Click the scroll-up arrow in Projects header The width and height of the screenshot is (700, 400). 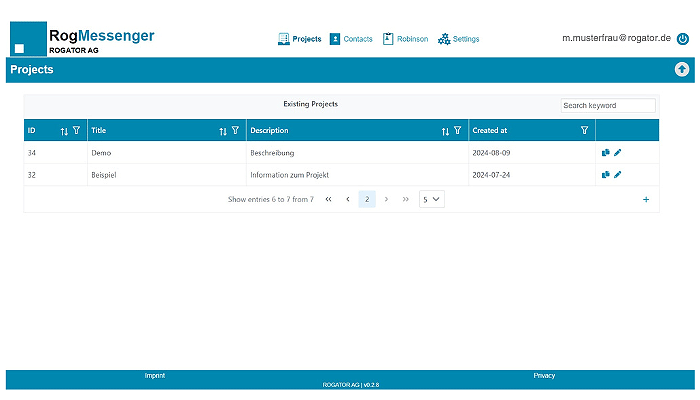pos(682,70)
